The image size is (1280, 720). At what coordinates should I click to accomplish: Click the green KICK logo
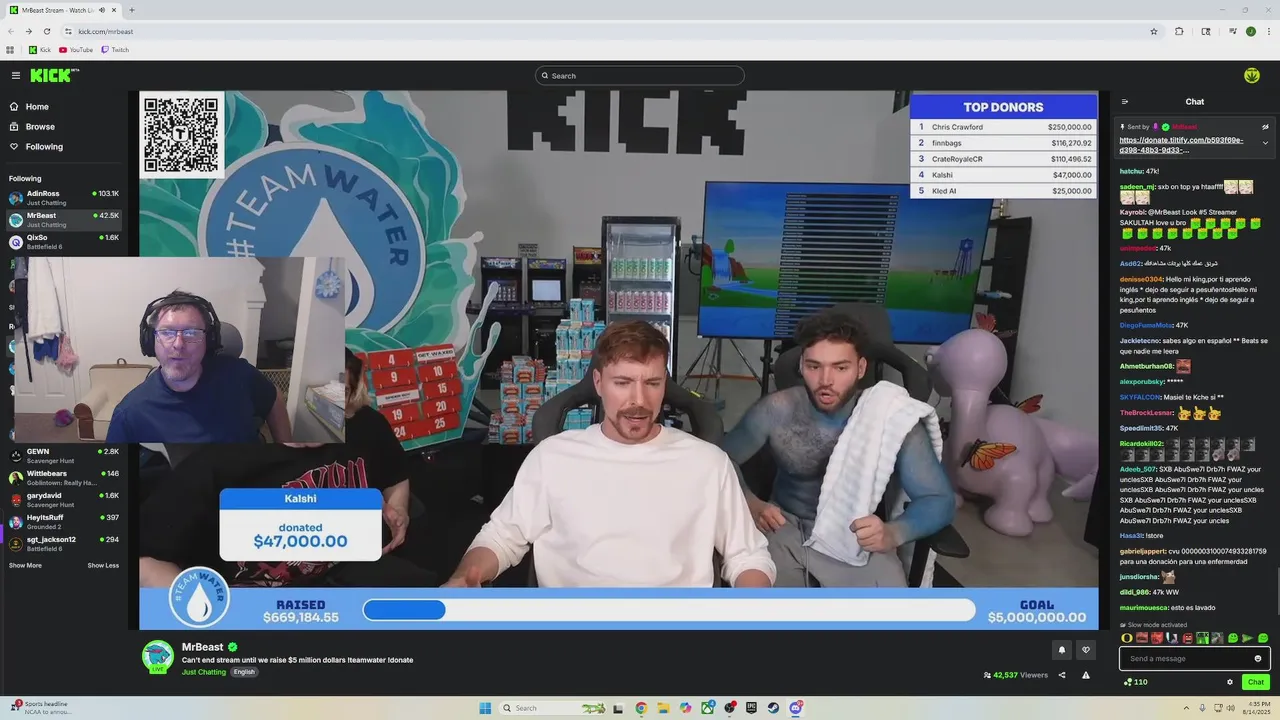[x=52, y=75]
